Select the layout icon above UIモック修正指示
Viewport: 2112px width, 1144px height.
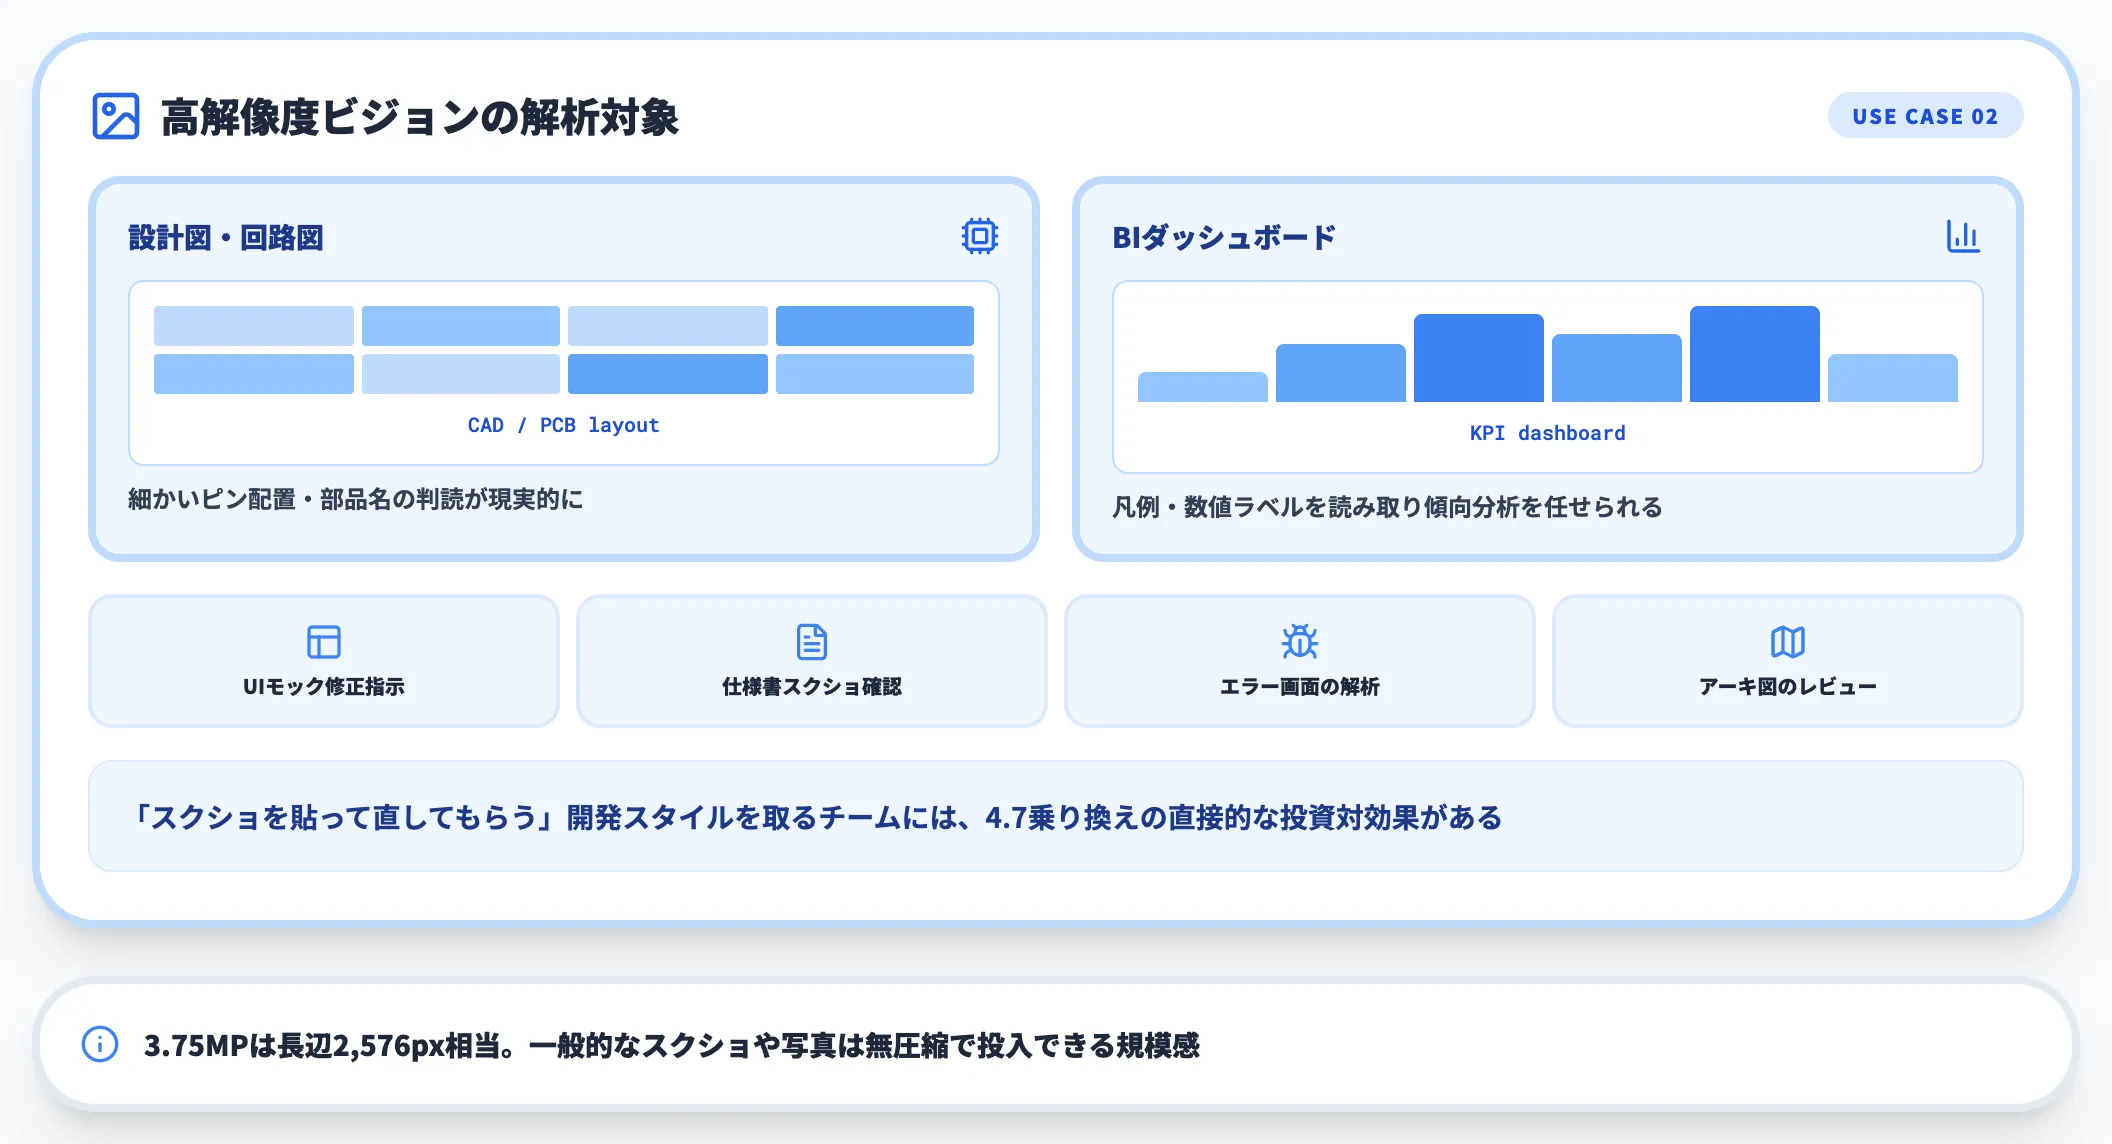point(322,641)
